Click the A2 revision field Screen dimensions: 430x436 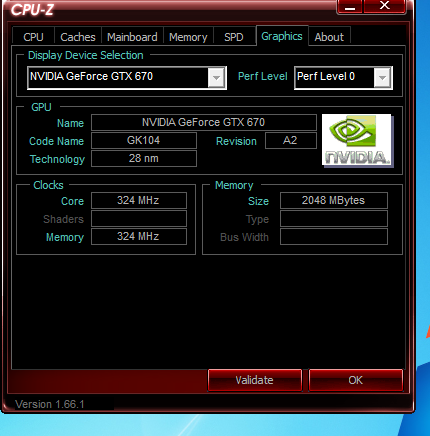[x=290, y=140]
